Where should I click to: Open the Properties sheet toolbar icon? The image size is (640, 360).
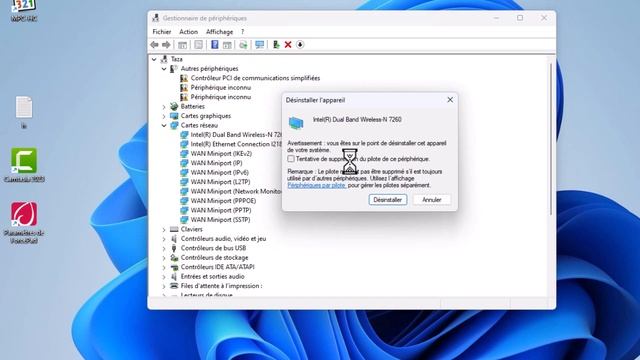[198, 45]
